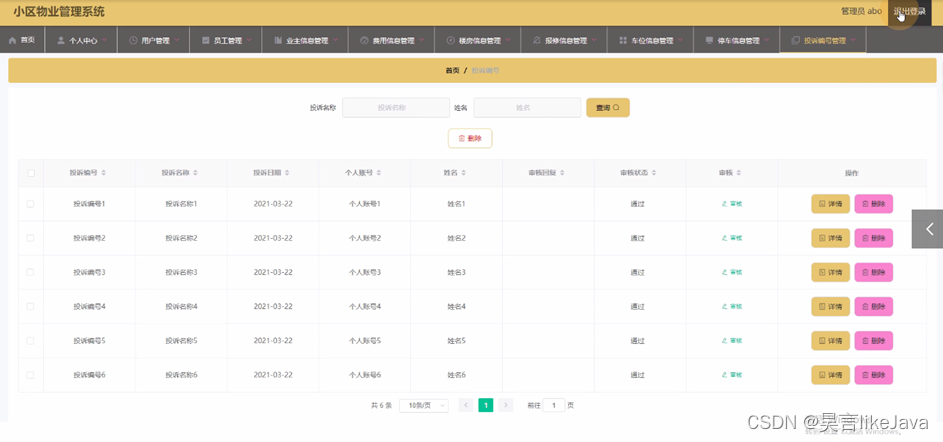Open the 10条/页 page size dropdown
Image resolution: width=943 pixels, height=442 pixels.
pos(424,405)
